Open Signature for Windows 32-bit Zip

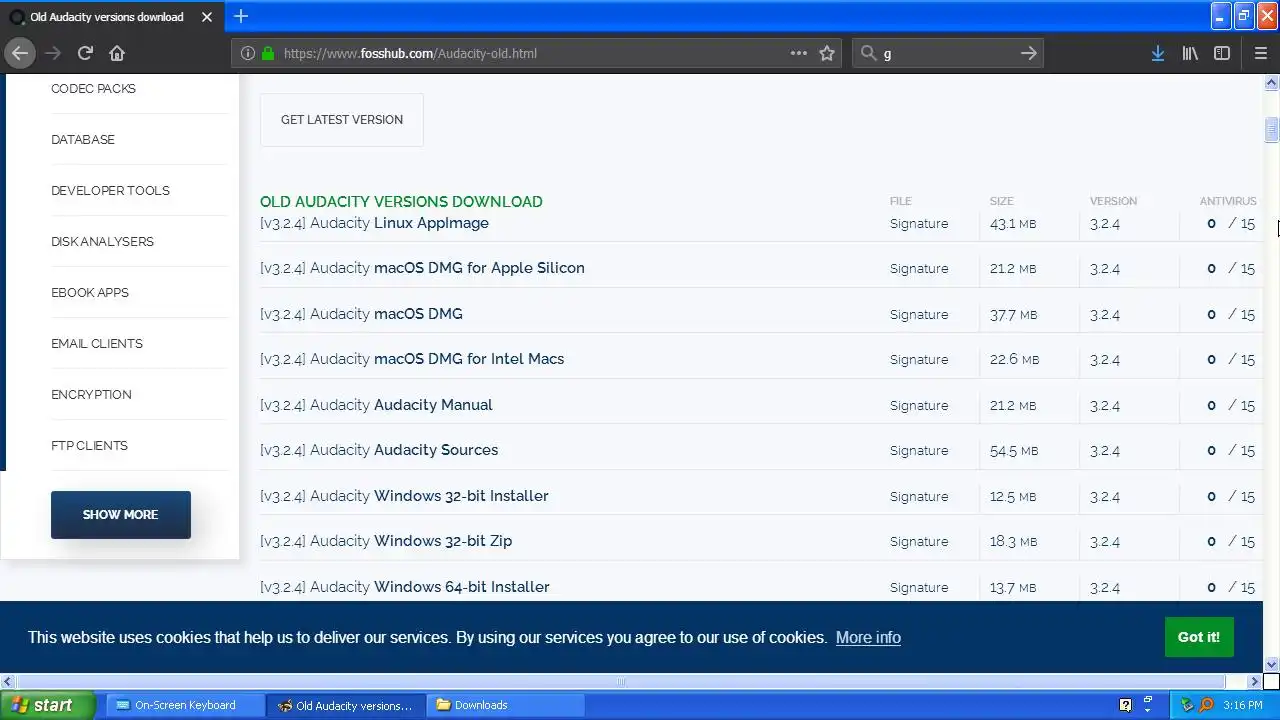919,542
